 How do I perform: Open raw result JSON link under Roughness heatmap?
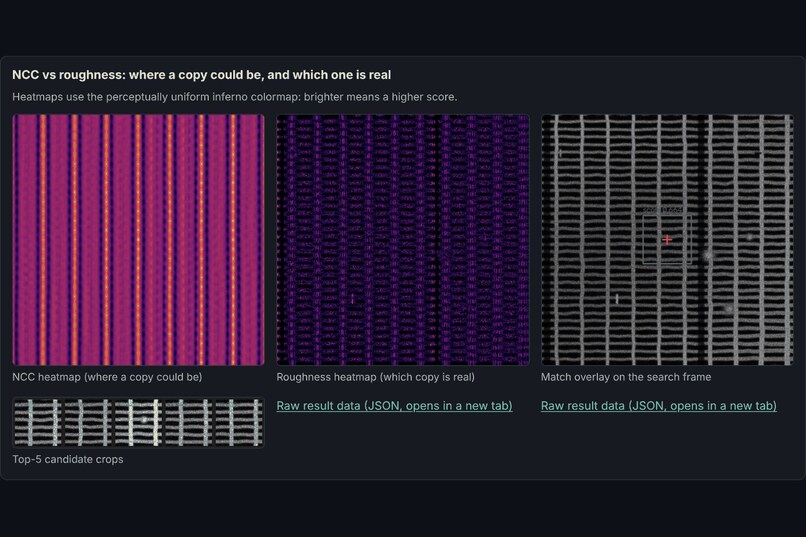pyautogui.click(x=394, y=406)
